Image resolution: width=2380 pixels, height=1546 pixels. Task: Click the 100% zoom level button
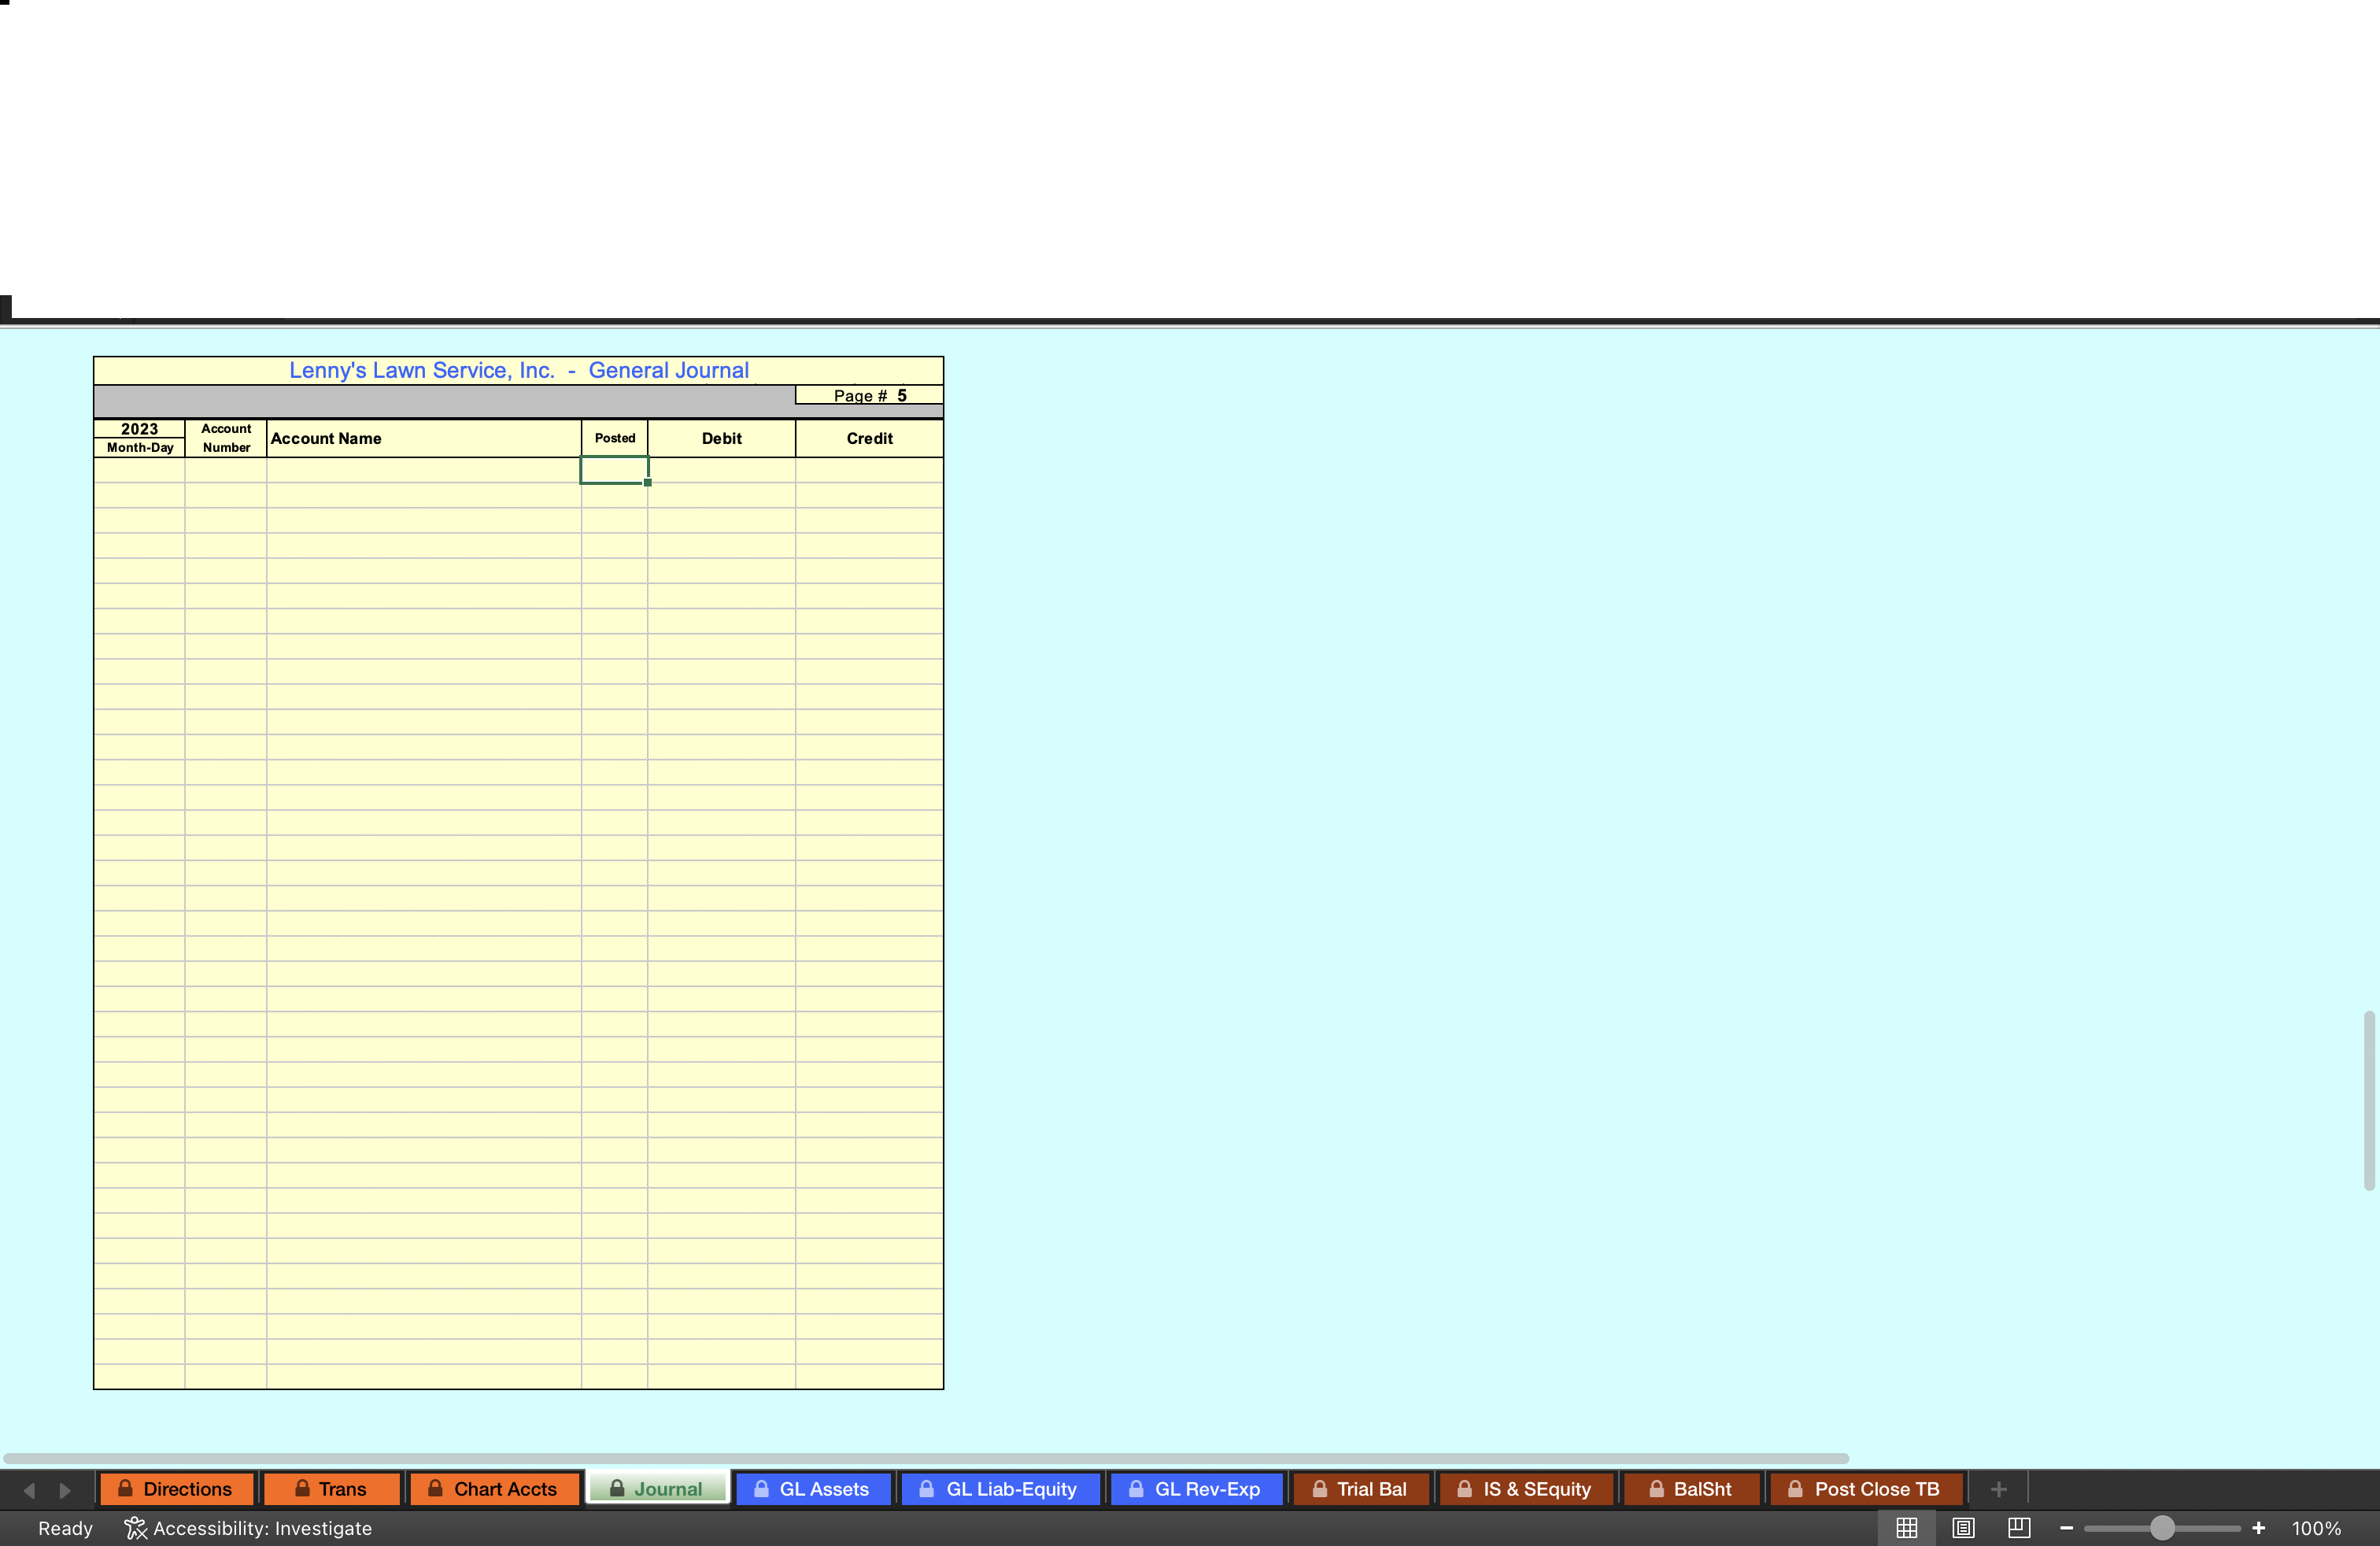pyautogui.click(x=2316, y=1528)
